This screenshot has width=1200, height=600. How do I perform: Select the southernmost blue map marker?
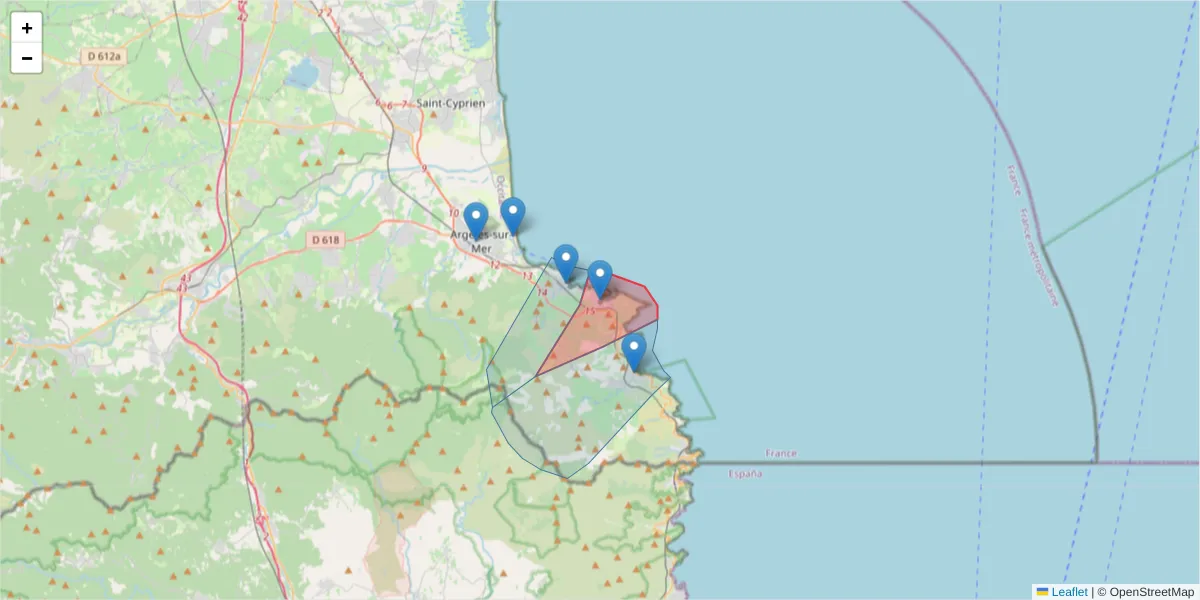(633, 351)
